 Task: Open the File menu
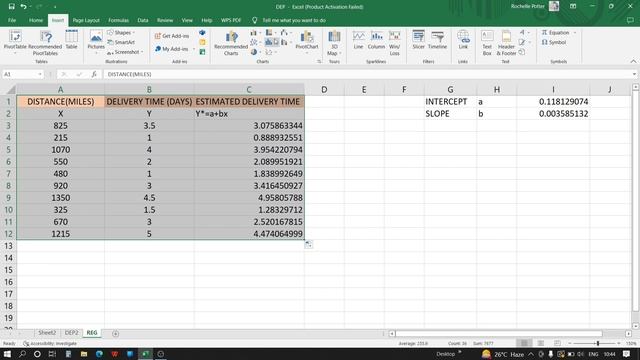[x=12, y=20]
